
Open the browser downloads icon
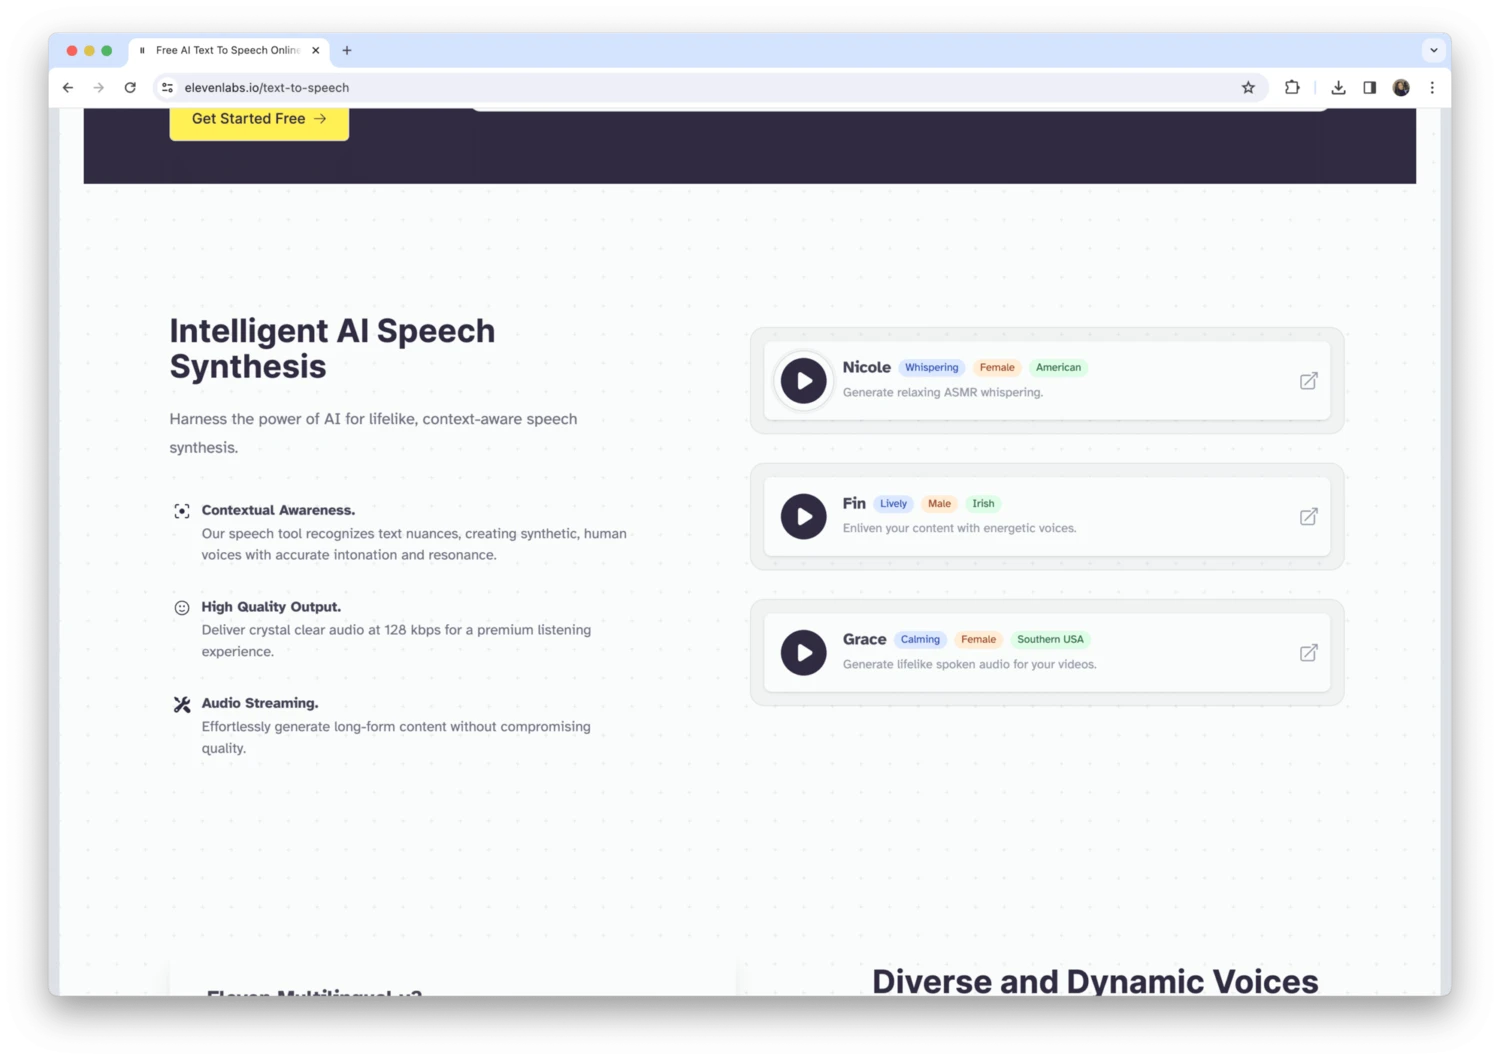[1338, 88]
